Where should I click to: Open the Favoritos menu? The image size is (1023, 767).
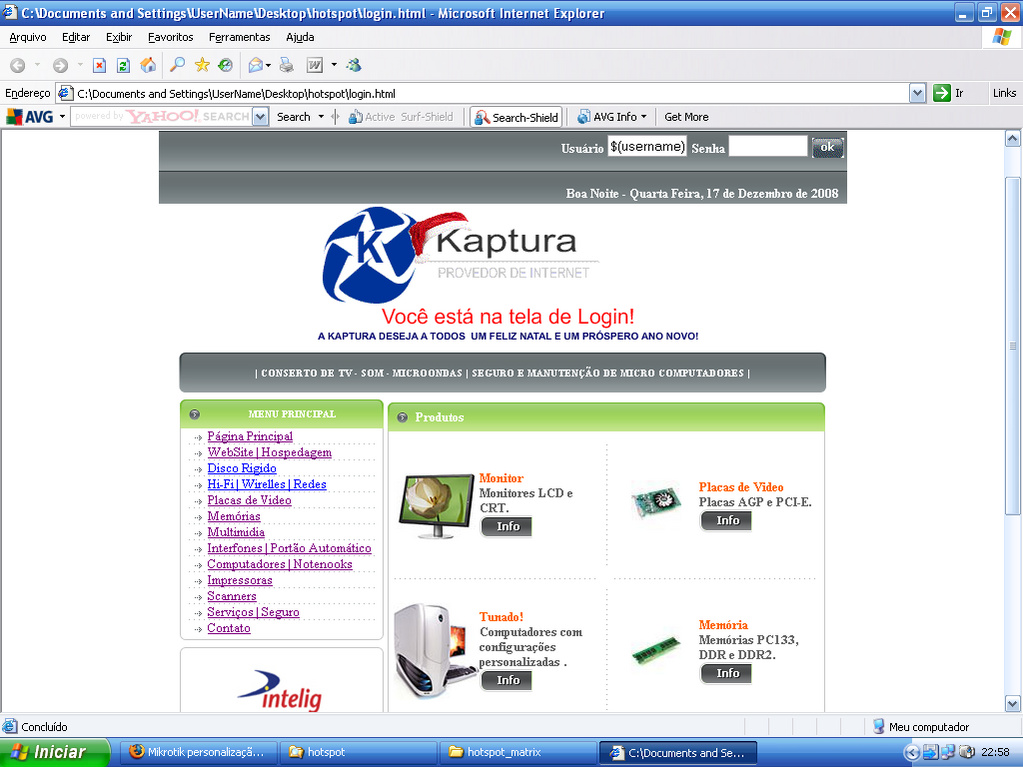[170, 37]
